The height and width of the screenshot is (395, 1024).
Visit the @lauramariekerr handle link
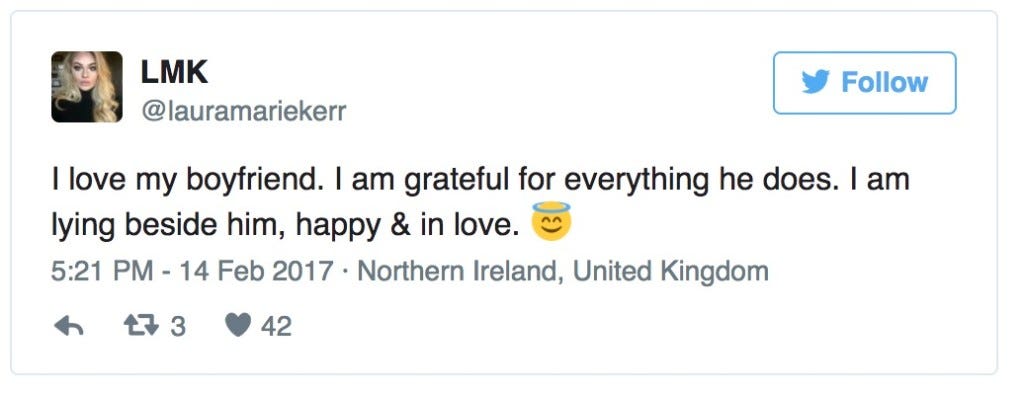coord(243,112)
